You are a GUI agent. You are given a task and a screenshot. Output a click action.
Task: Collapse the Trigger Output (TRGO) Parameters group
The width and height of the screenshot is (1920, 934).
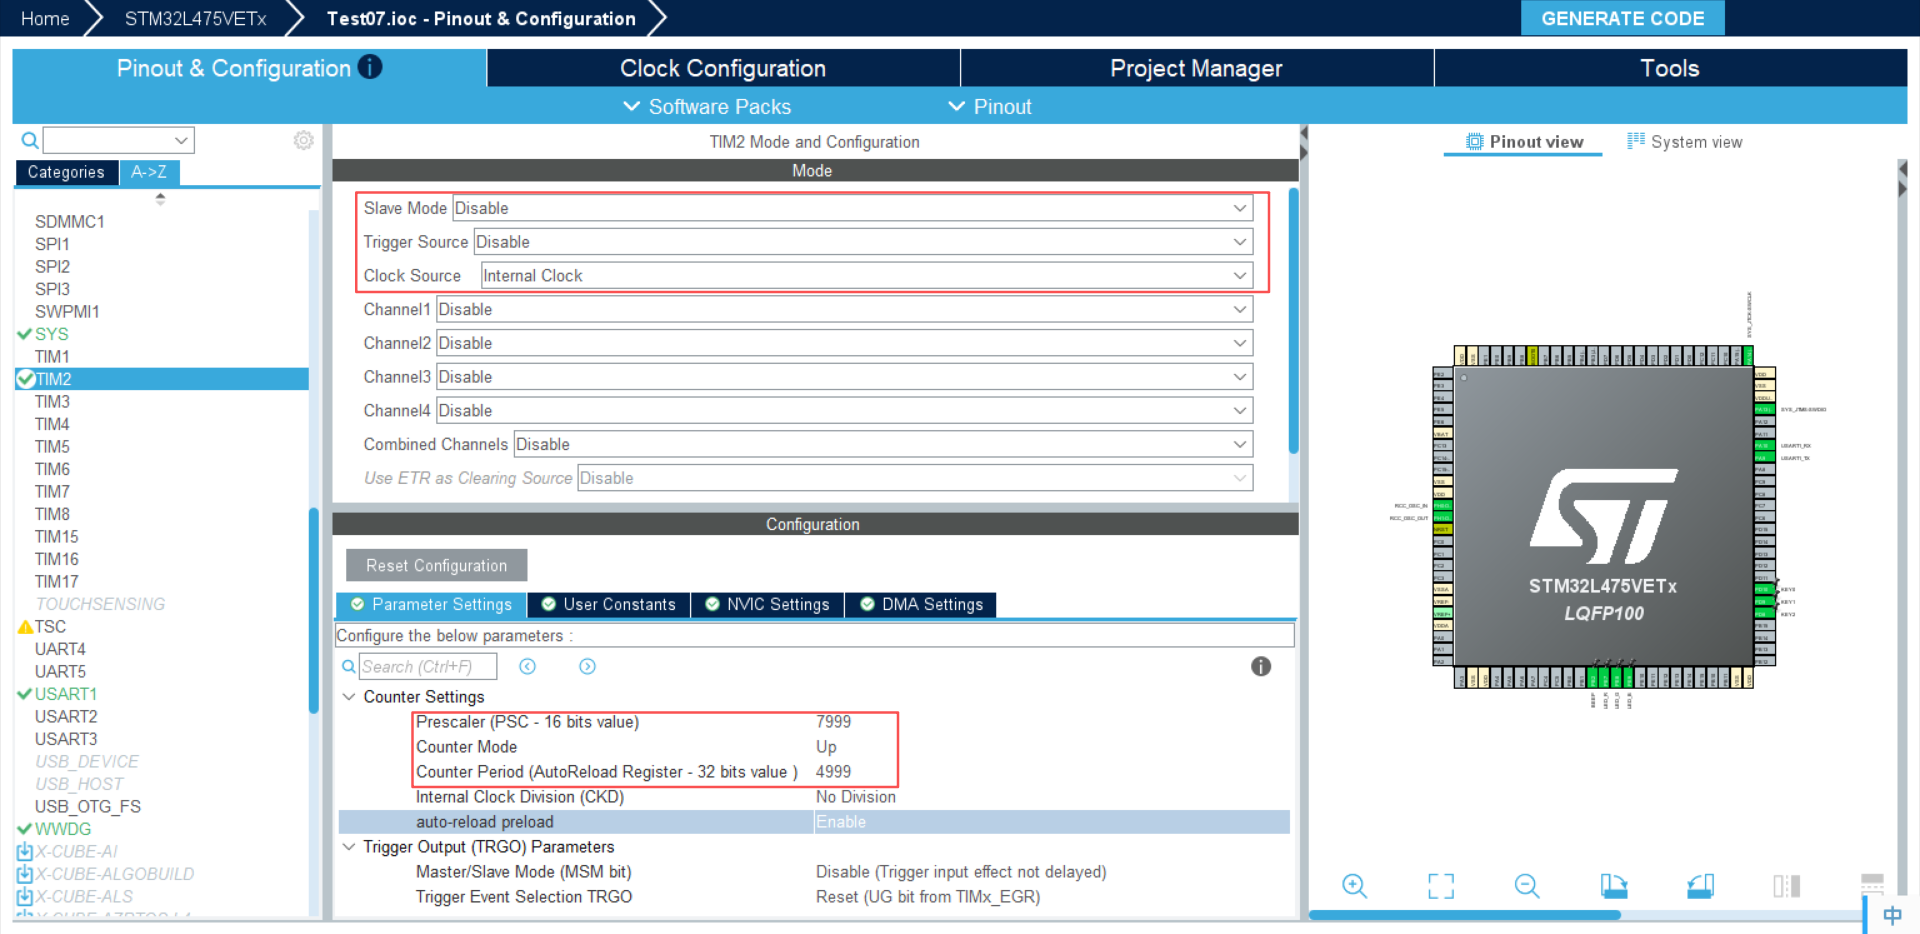pos(349,847)
